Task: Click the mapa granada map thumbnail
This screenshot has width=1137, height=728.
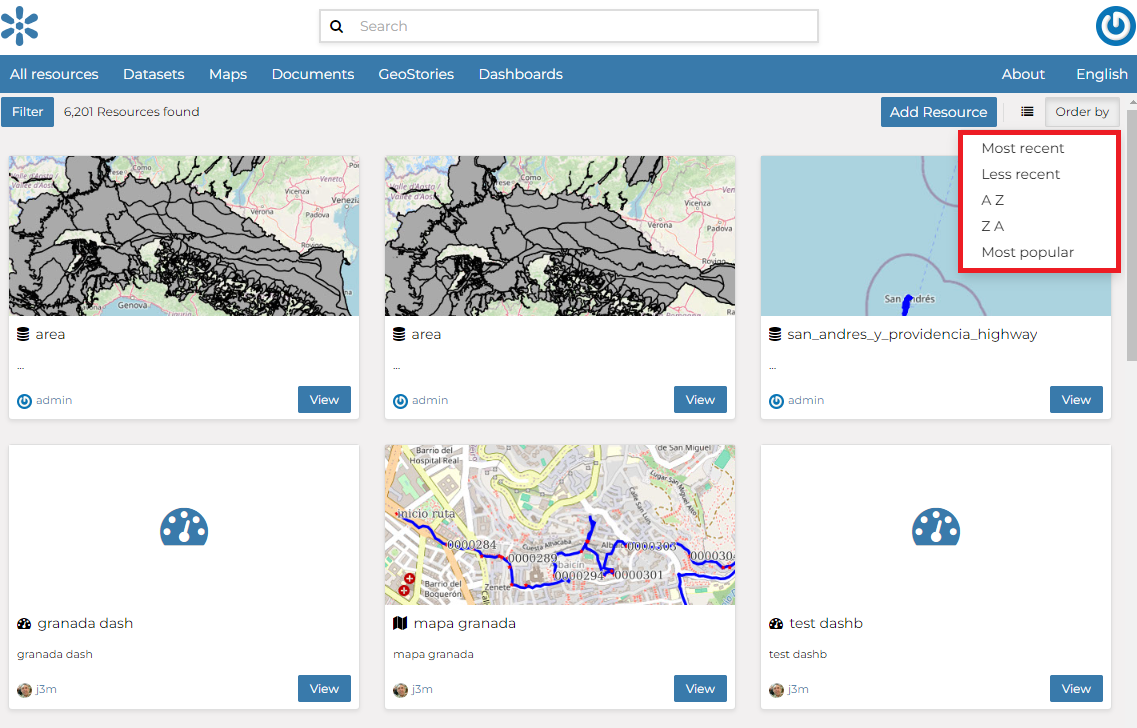Action: [560, 525]
